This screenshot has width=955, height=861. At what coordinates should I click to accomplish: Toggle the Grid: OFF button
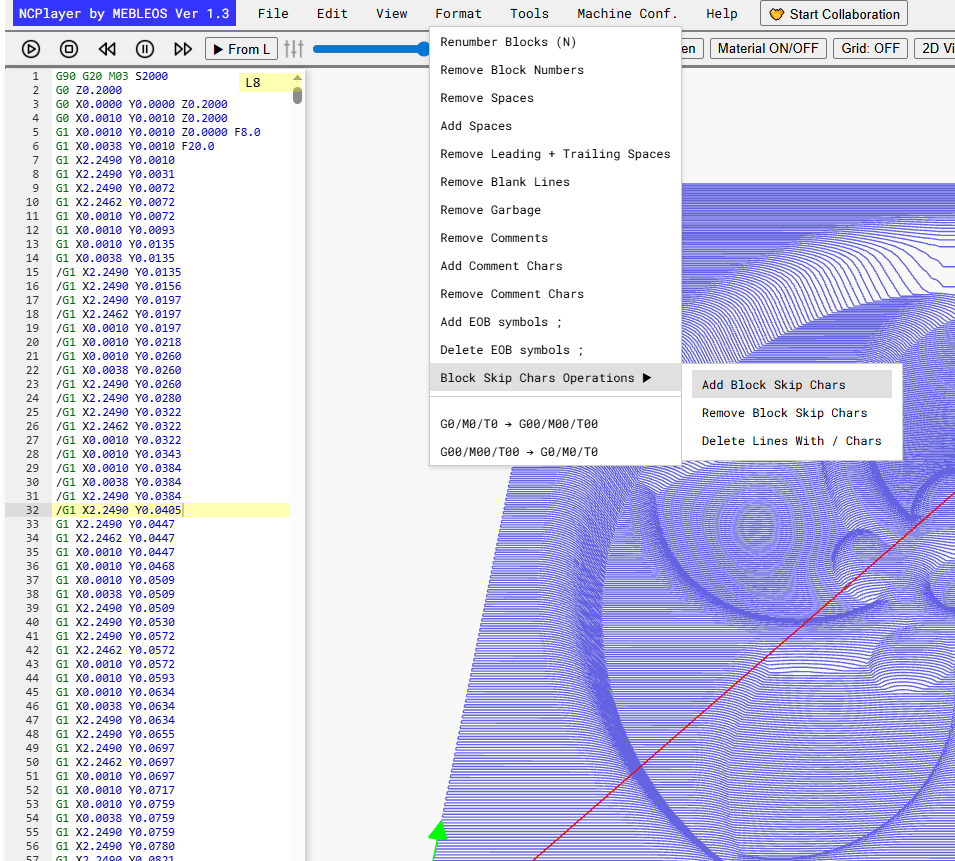coord(870,49)
